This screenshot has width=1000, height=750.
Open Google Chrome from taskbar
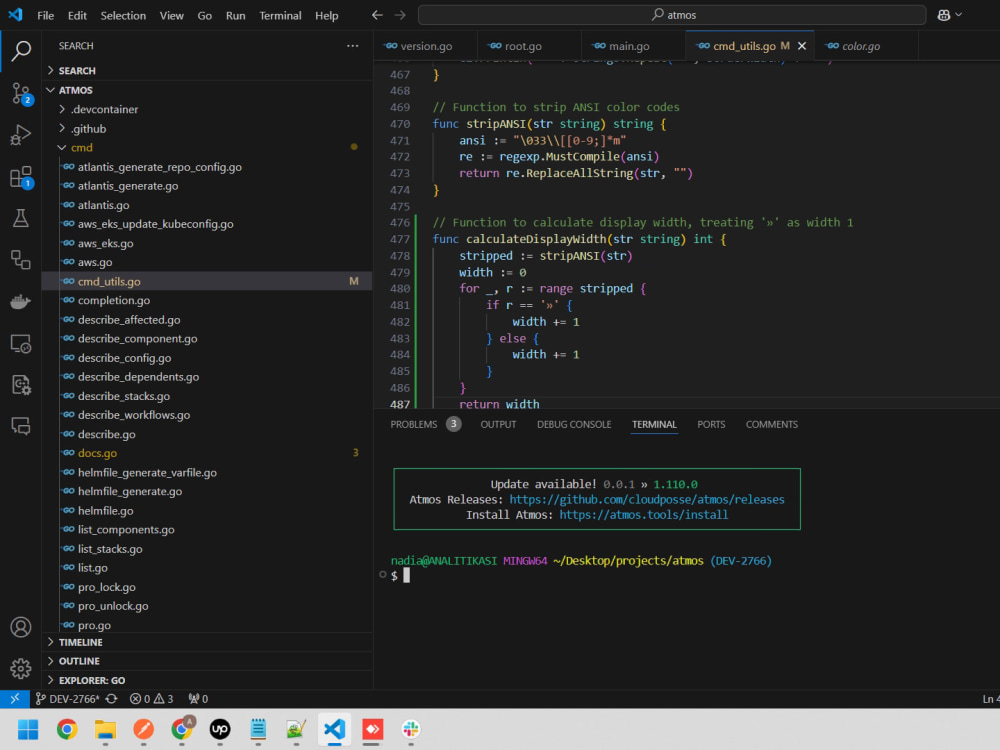tap(67, 729)
